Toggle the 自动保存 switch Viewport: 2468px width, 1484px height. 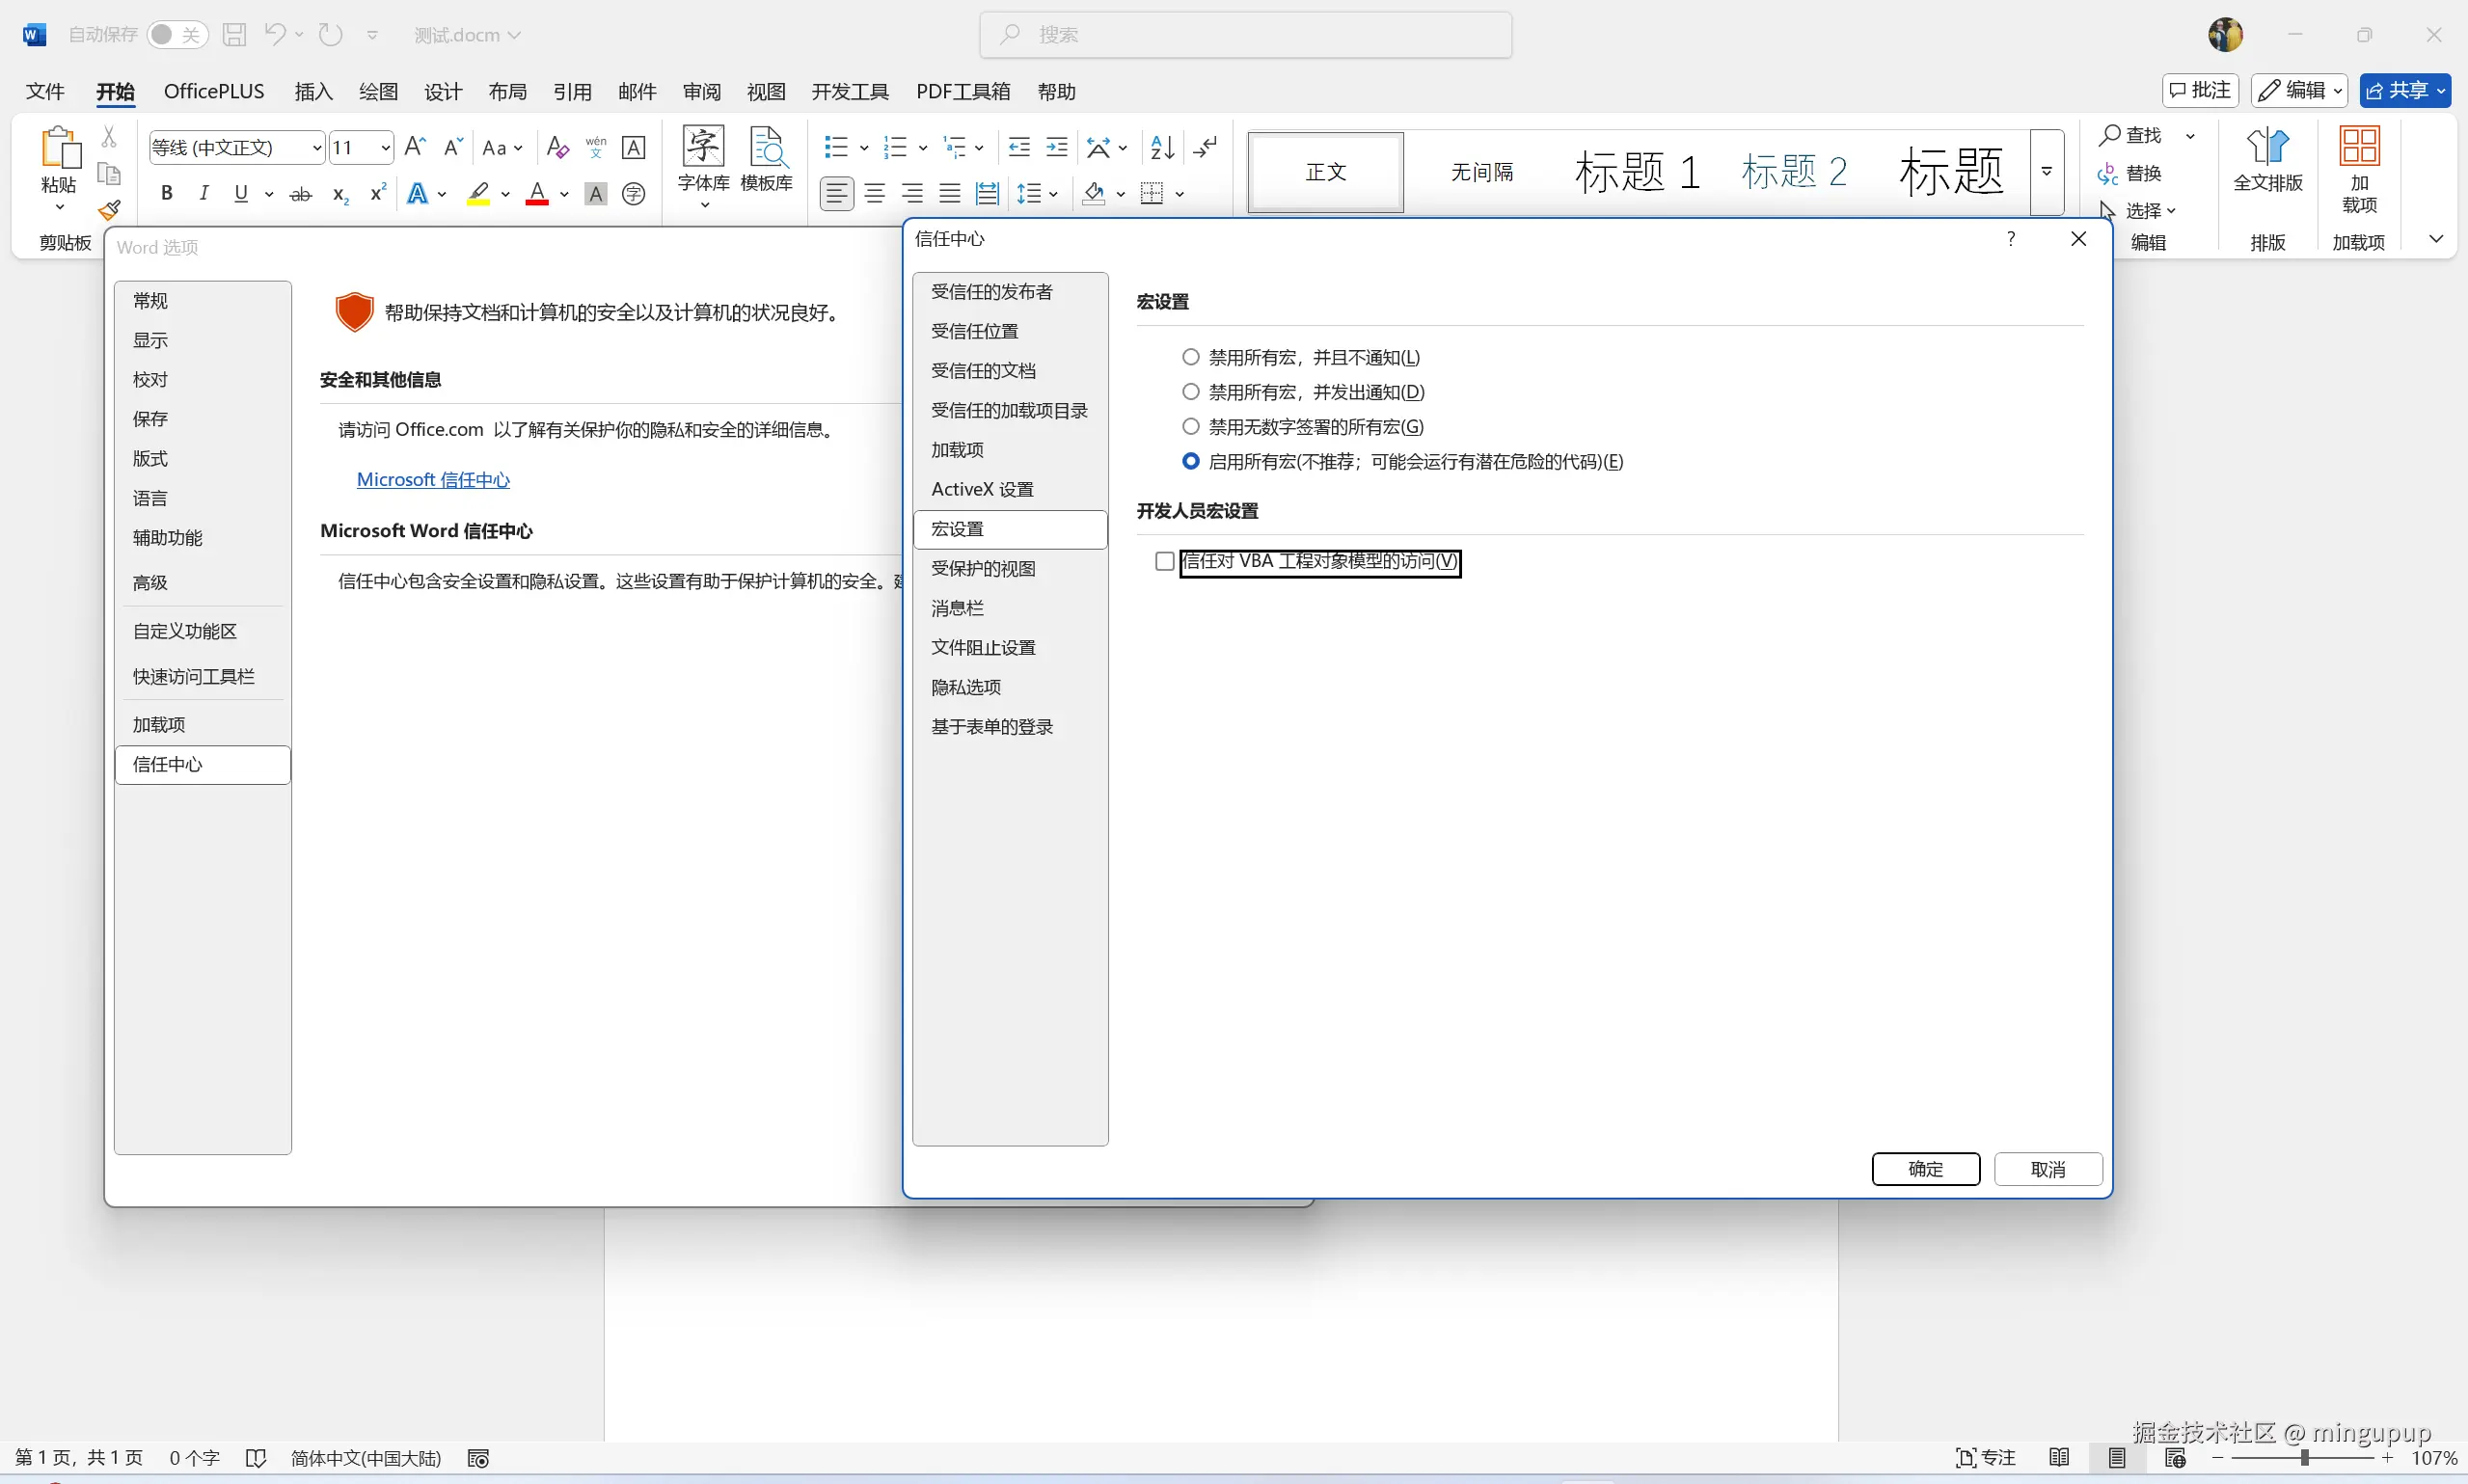[177, 35]
